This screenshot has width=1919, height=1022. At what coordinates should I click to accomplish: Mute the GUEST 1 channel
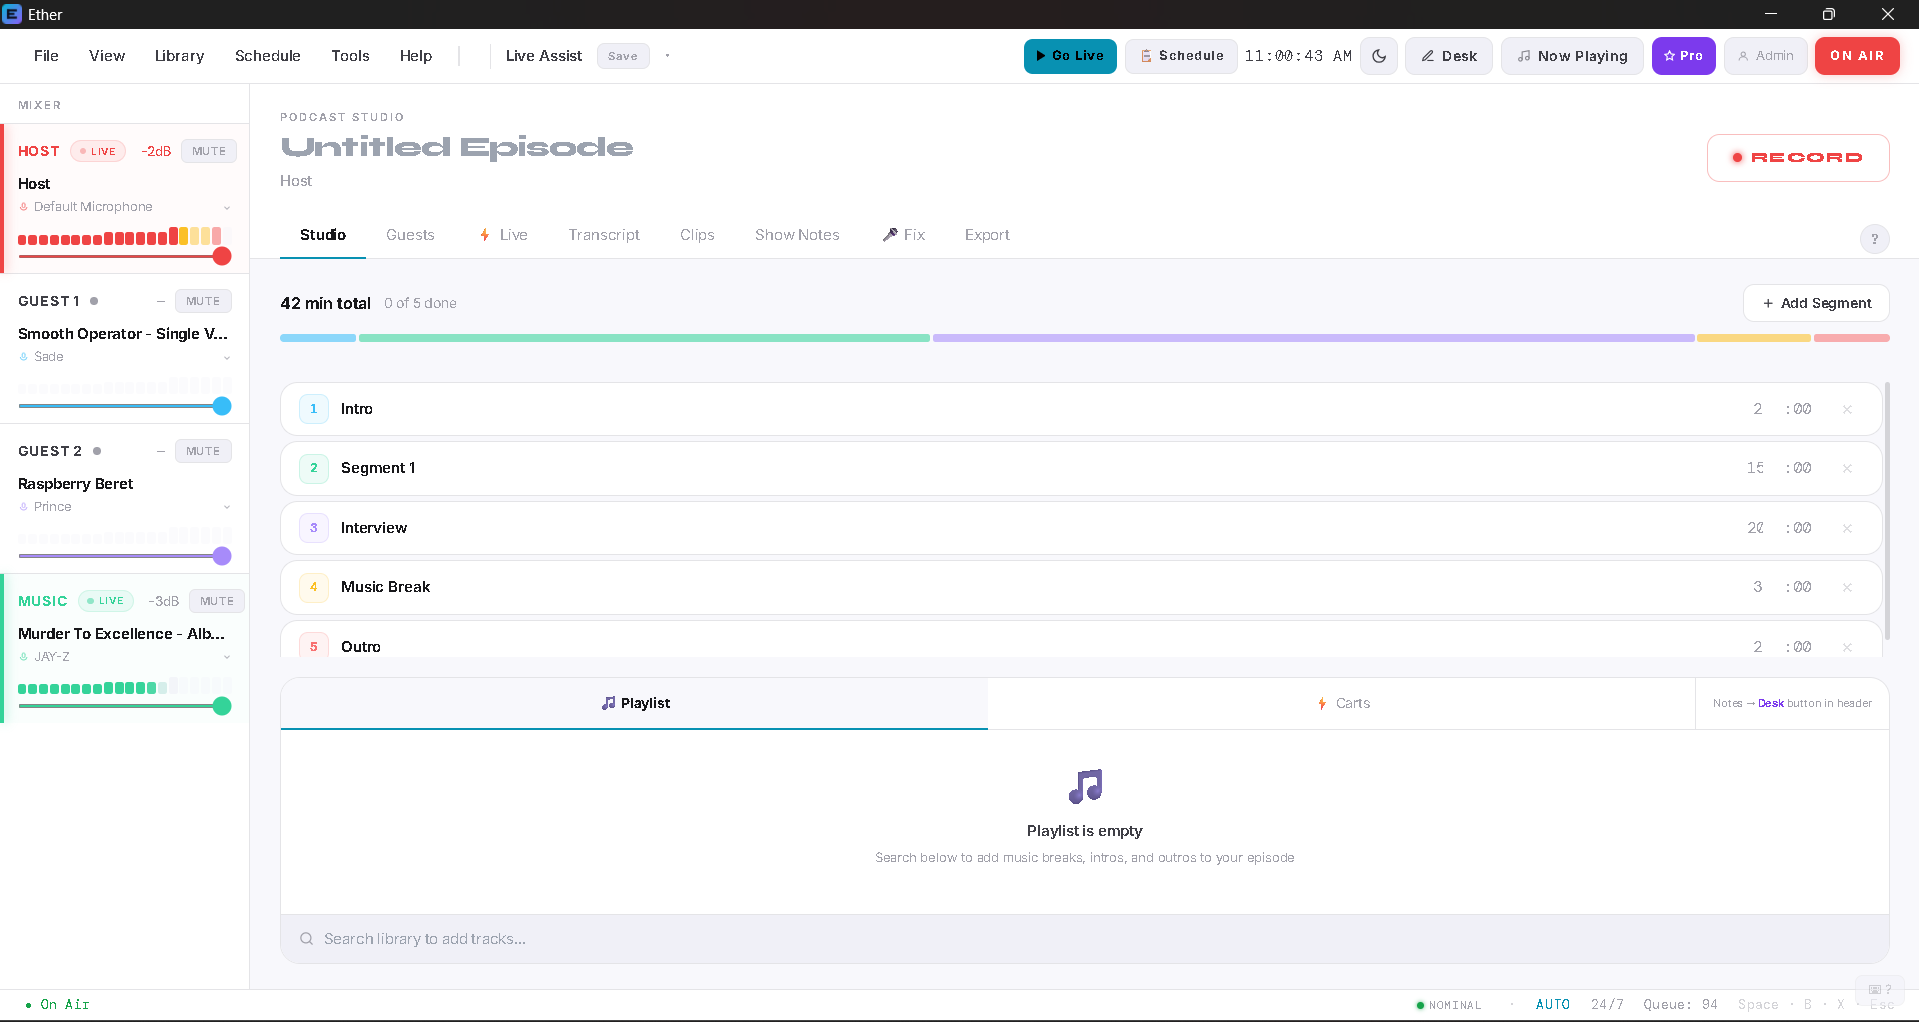click(203, 301)
